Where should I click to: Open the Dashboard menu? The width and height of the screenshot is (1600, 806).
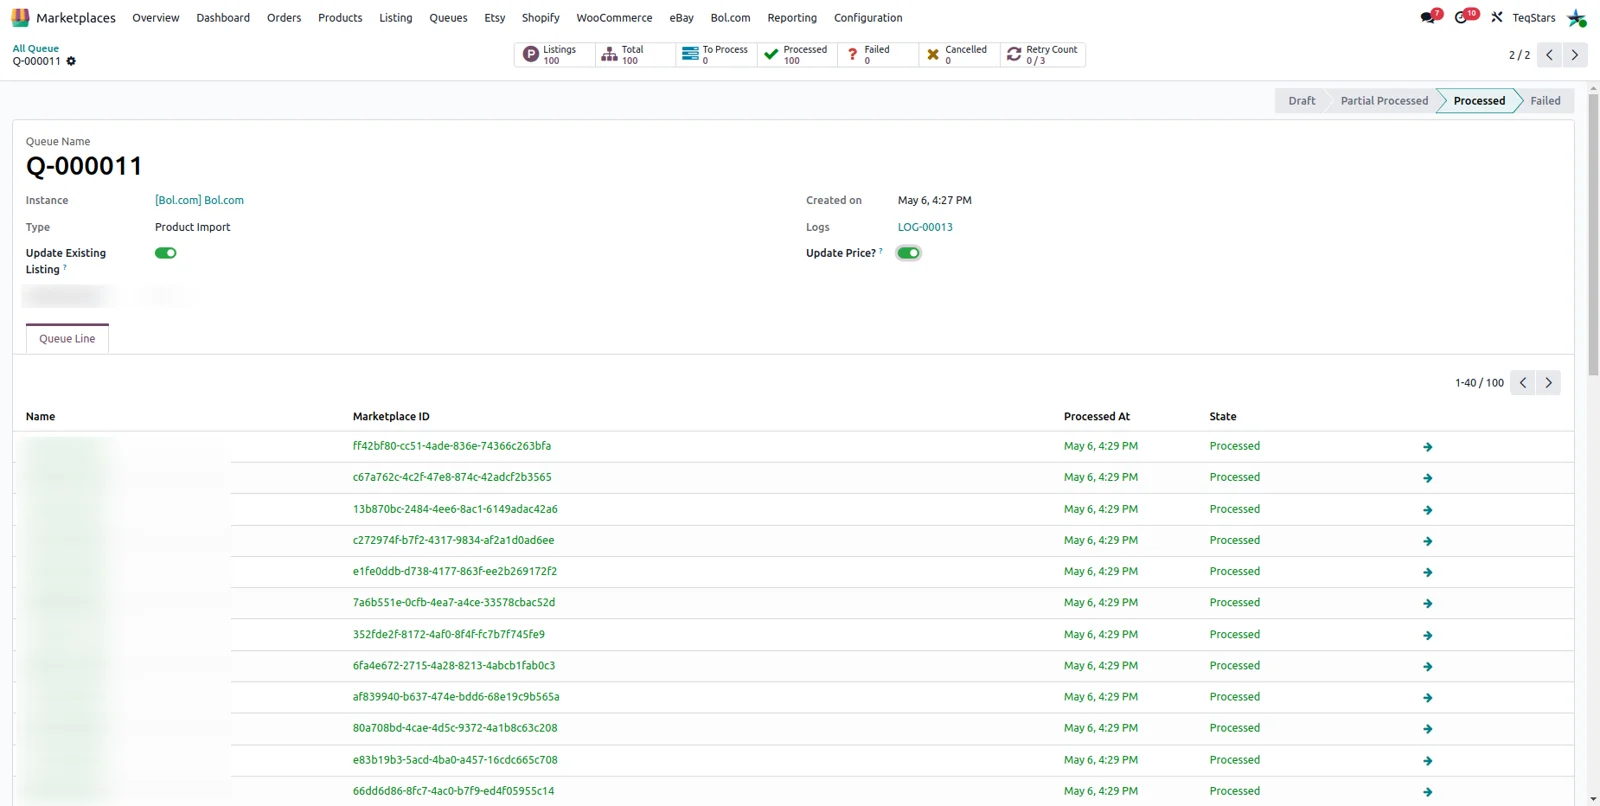click(223, 18)
